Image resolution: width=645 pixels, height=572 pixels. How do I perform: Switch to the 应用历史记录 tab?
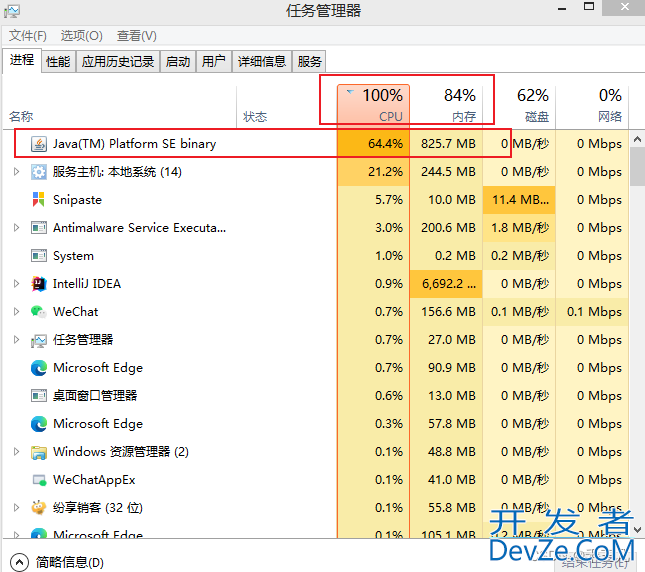(118, 62)
